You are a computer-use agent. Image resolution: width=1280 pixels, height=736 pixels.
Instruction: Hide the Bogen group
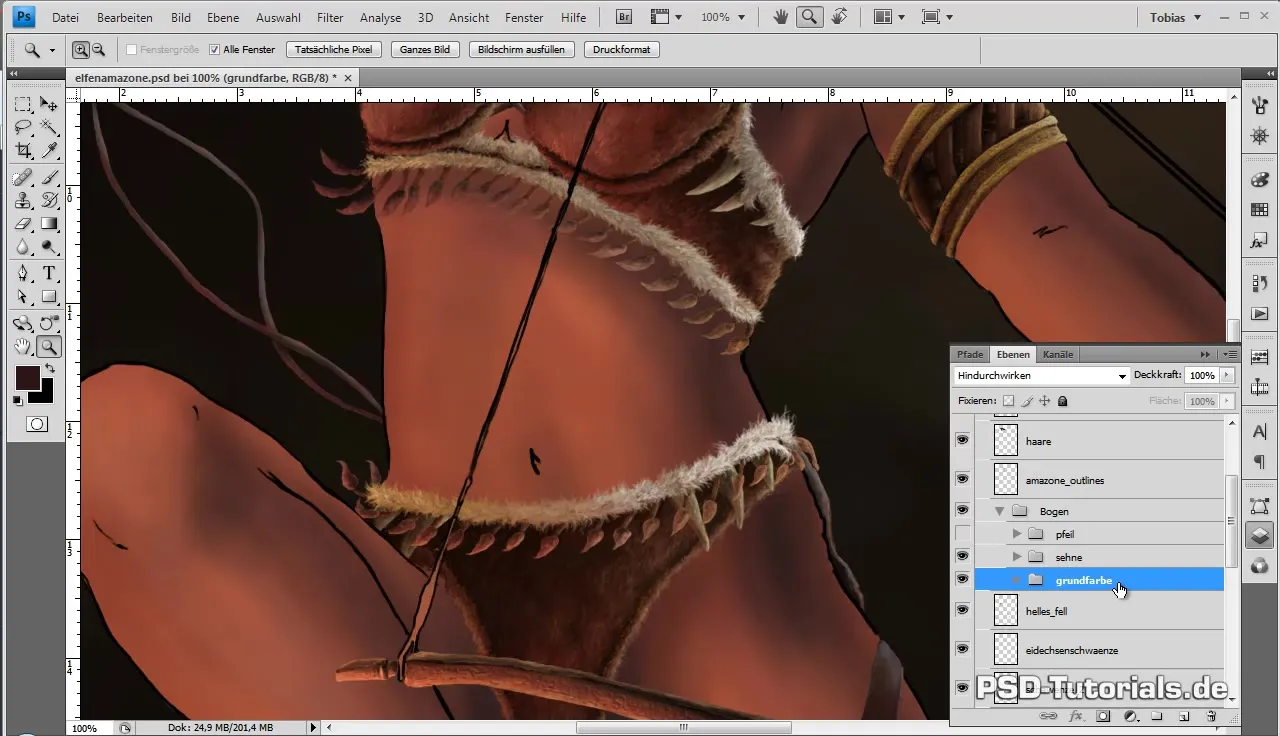[963, 510]
